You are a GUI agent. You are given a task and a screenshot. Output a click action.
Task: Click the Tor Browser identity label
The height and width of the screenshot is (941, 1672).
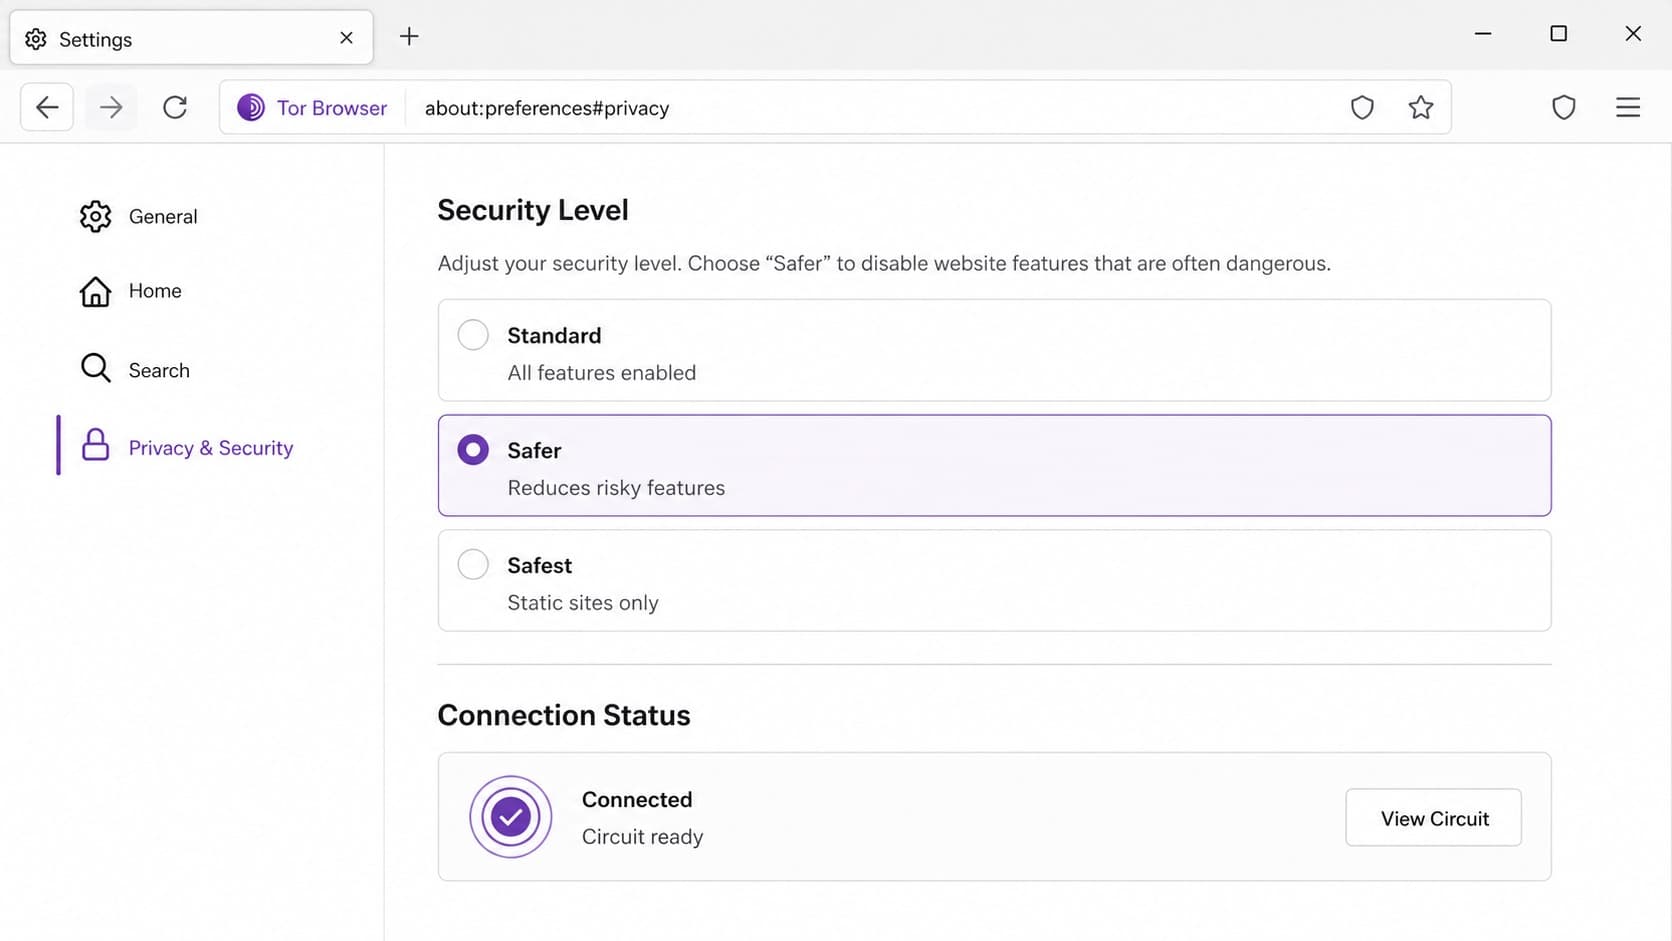[331, 108]
